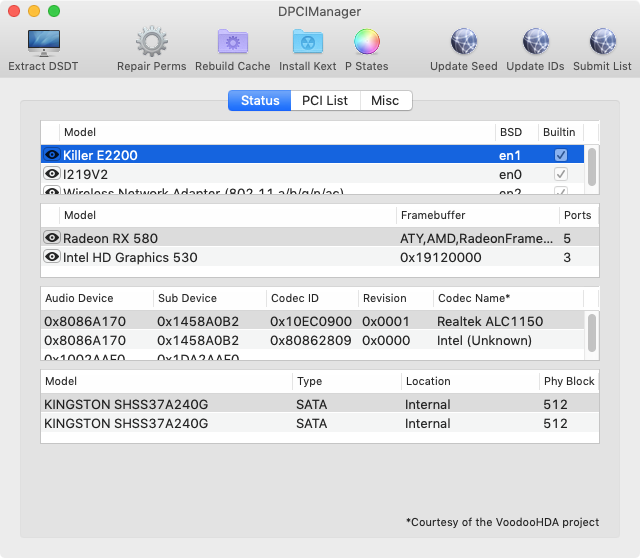Click eye icon for Killer E2200
640x558 pixels.
coord(52,155)
